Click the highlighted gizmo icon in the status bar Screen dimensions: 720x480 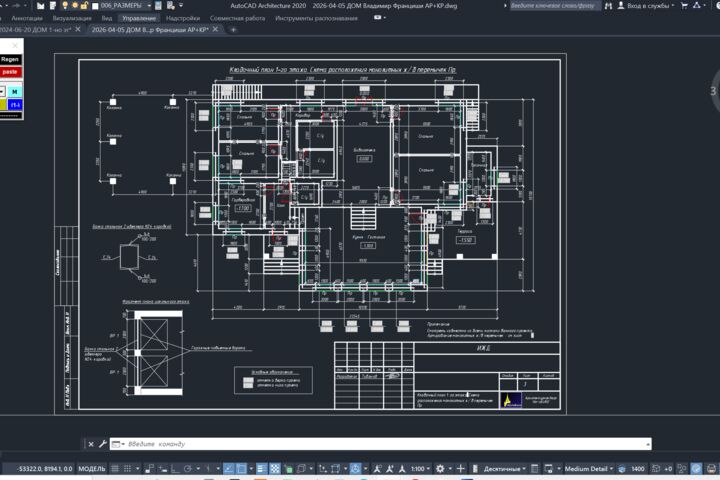click(355, 469)
